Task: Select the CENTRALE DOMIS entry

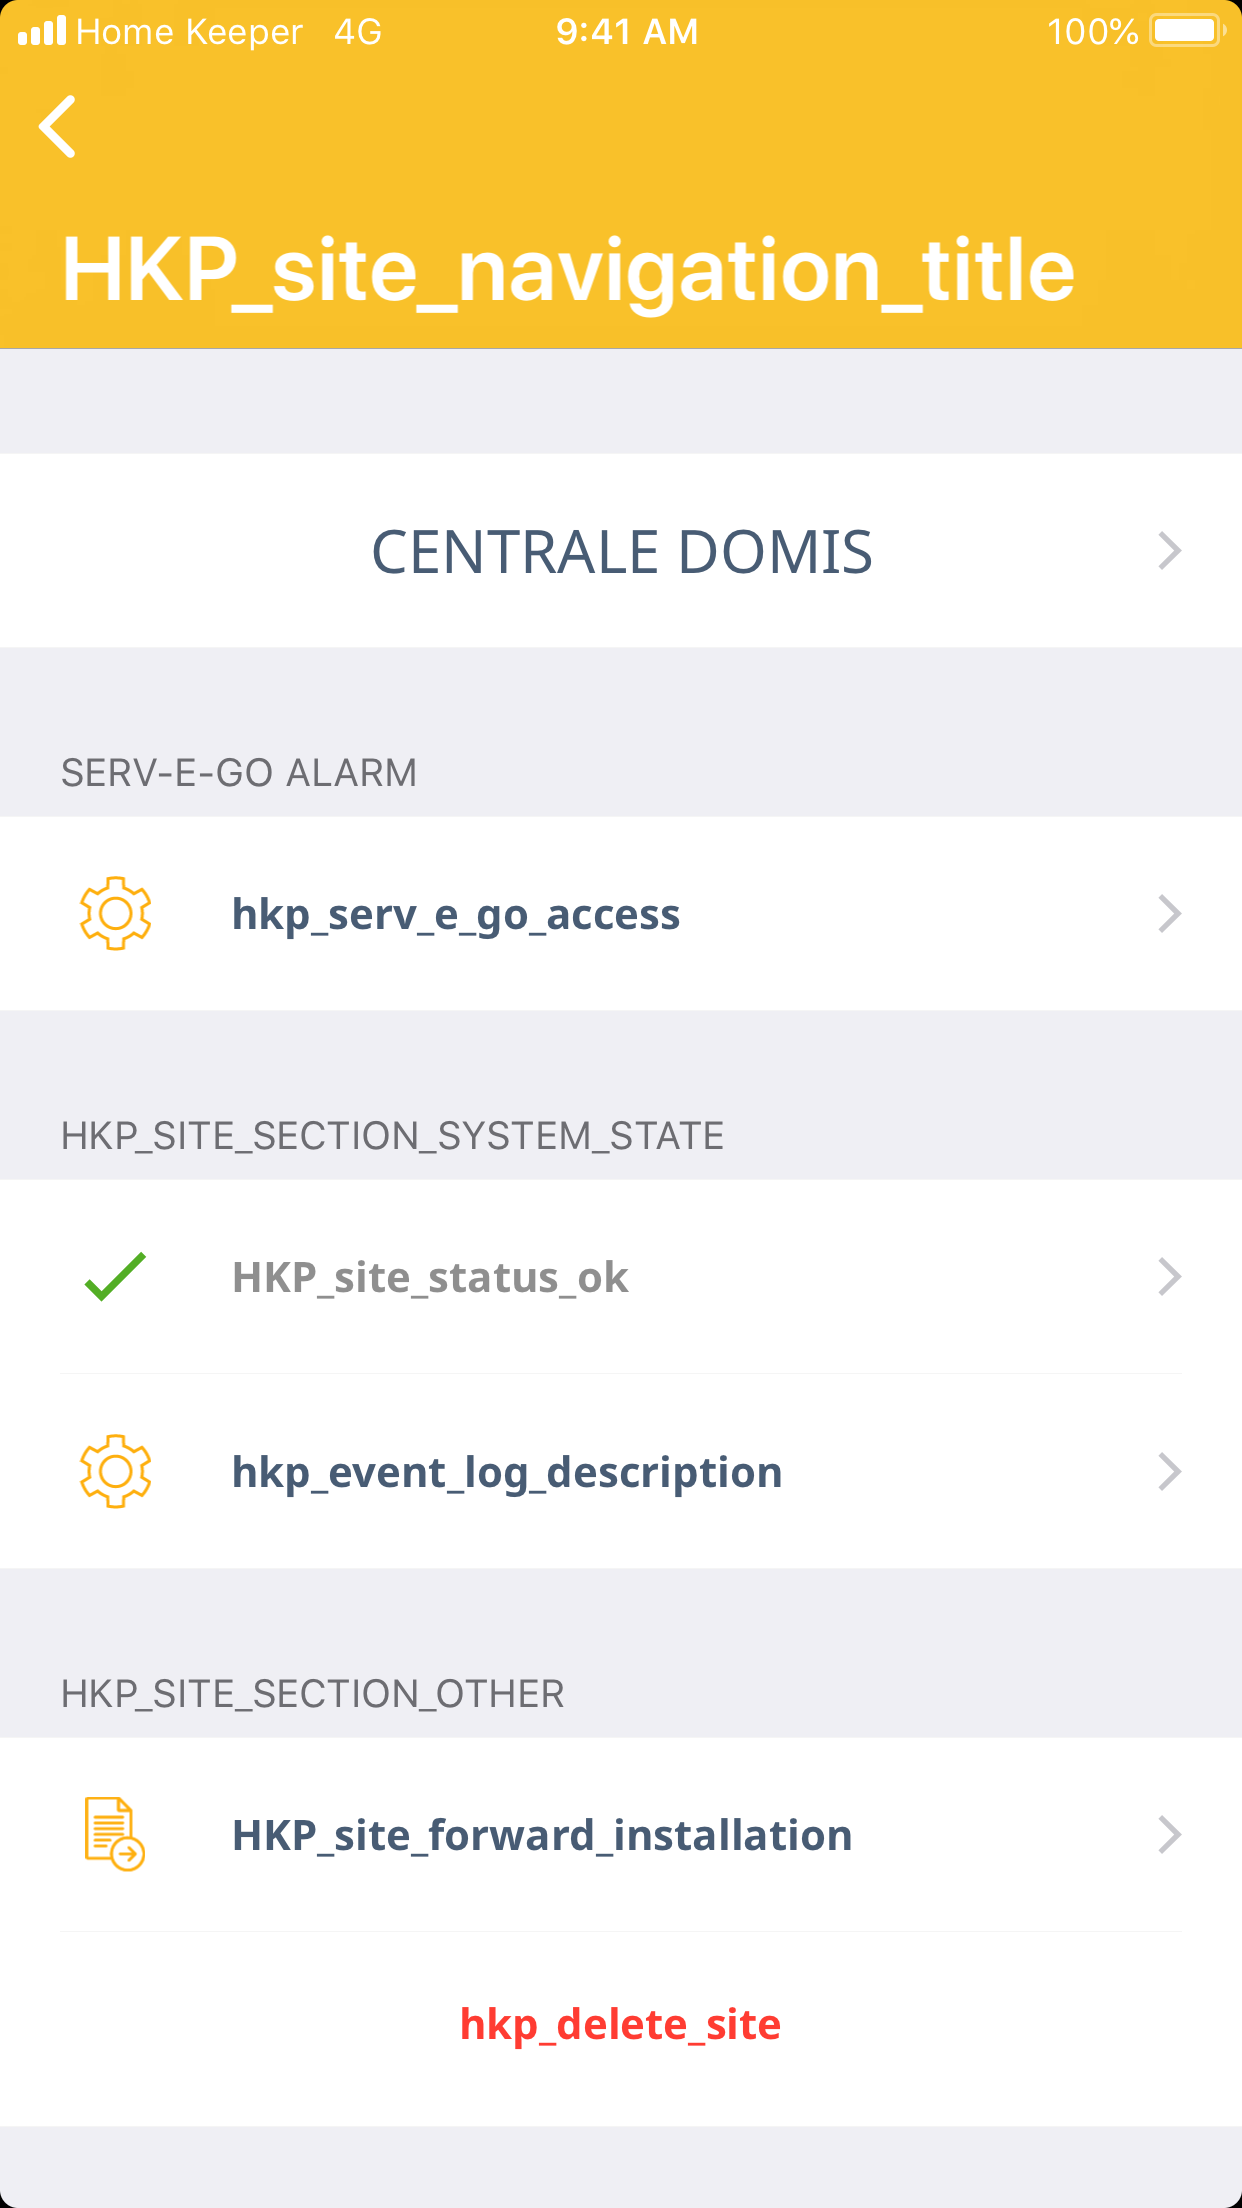Action: click(x=621, y=552)
